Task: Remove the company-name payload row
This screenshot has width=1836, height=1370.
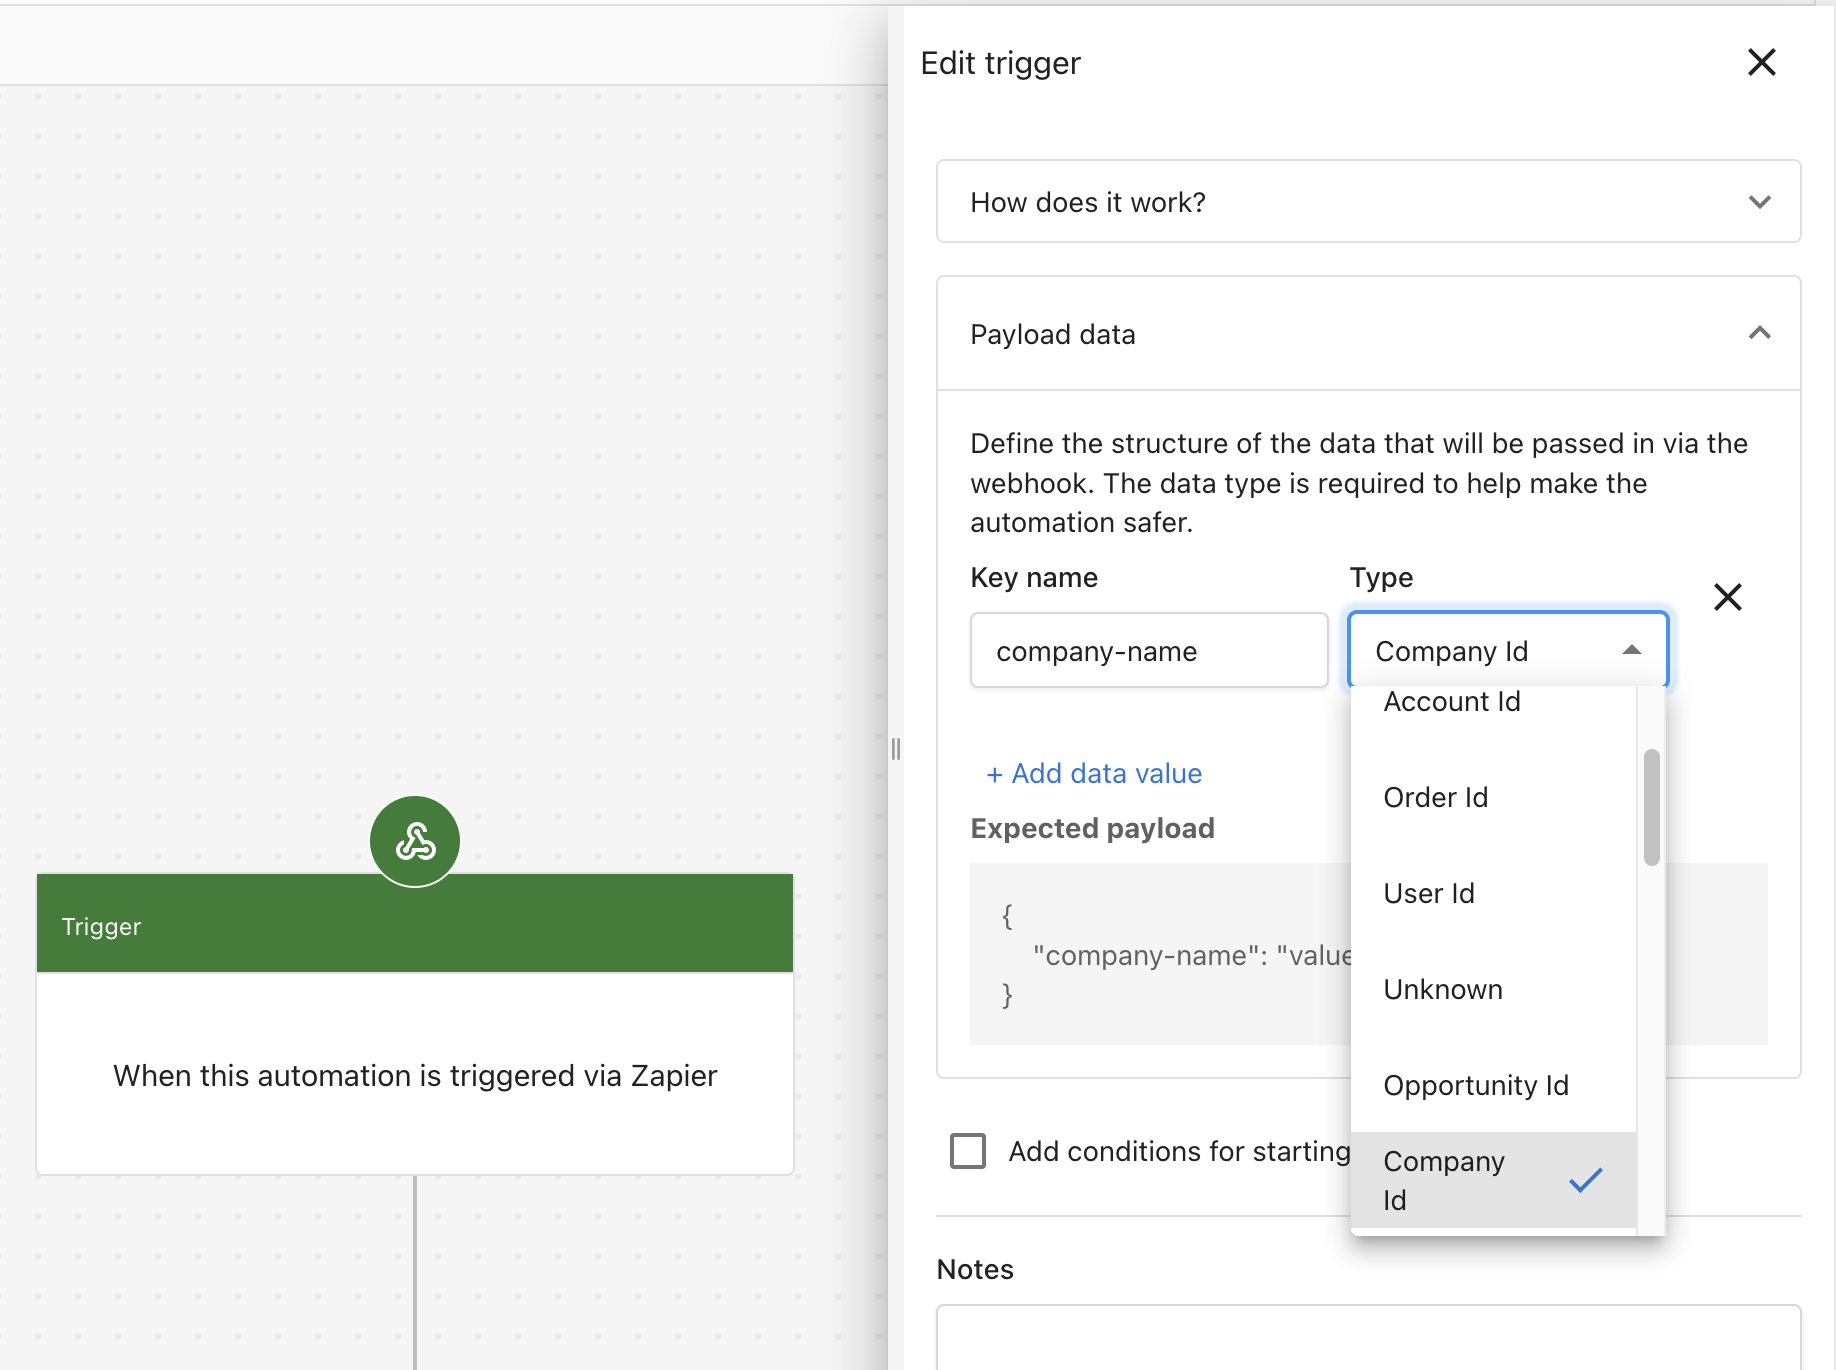Action: [x=1727, y=597]
